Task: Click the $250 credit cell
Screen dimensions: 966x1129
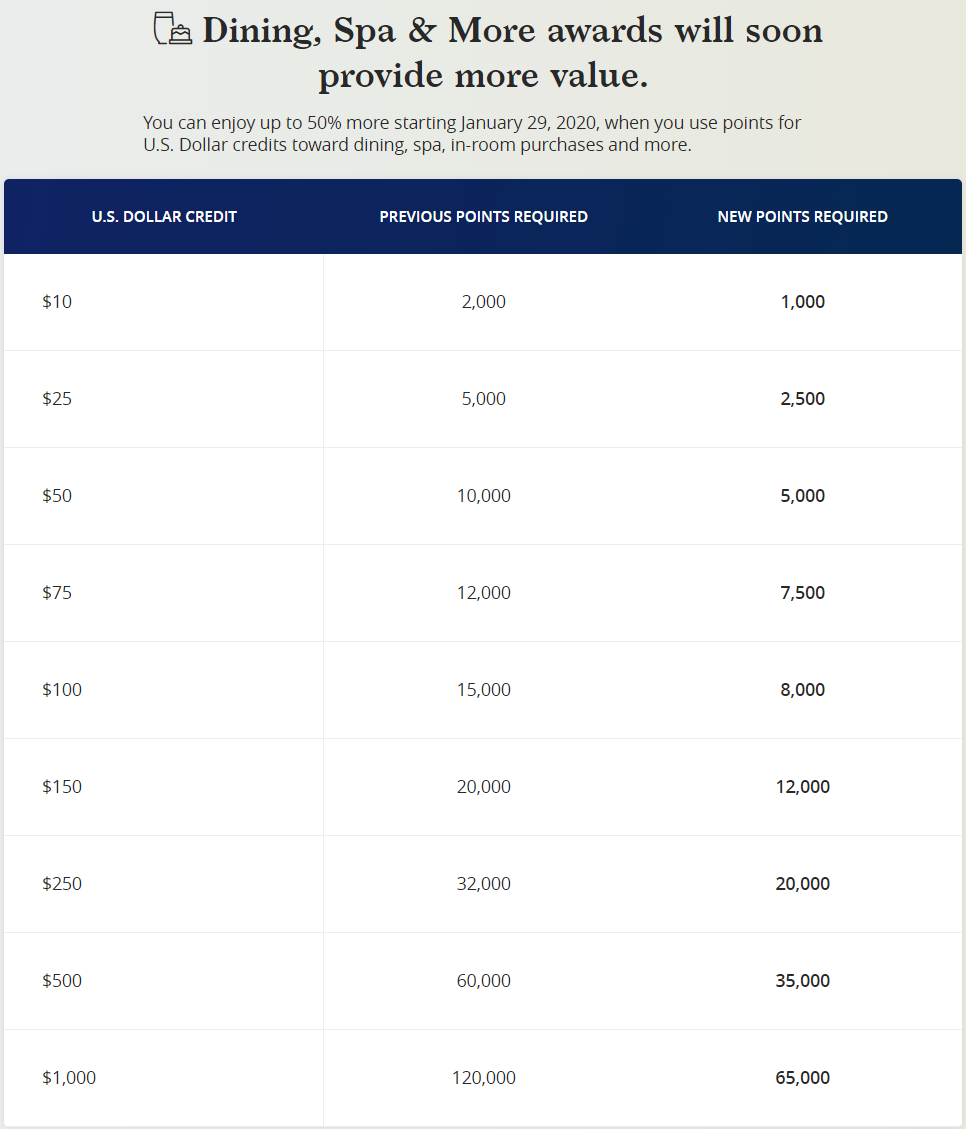Action: pos(62,883)
